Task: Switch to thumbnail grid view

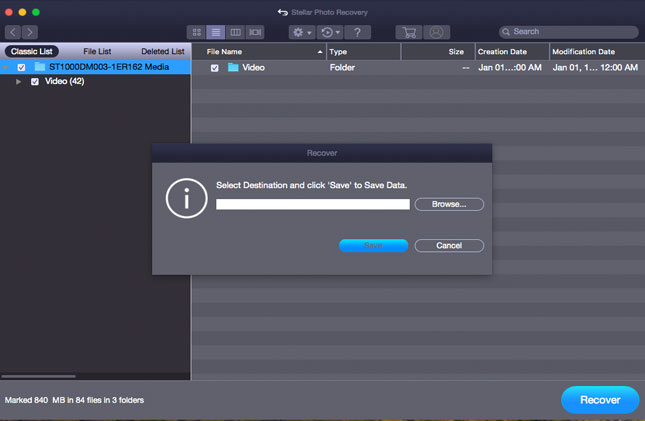Action: [196, 32]
